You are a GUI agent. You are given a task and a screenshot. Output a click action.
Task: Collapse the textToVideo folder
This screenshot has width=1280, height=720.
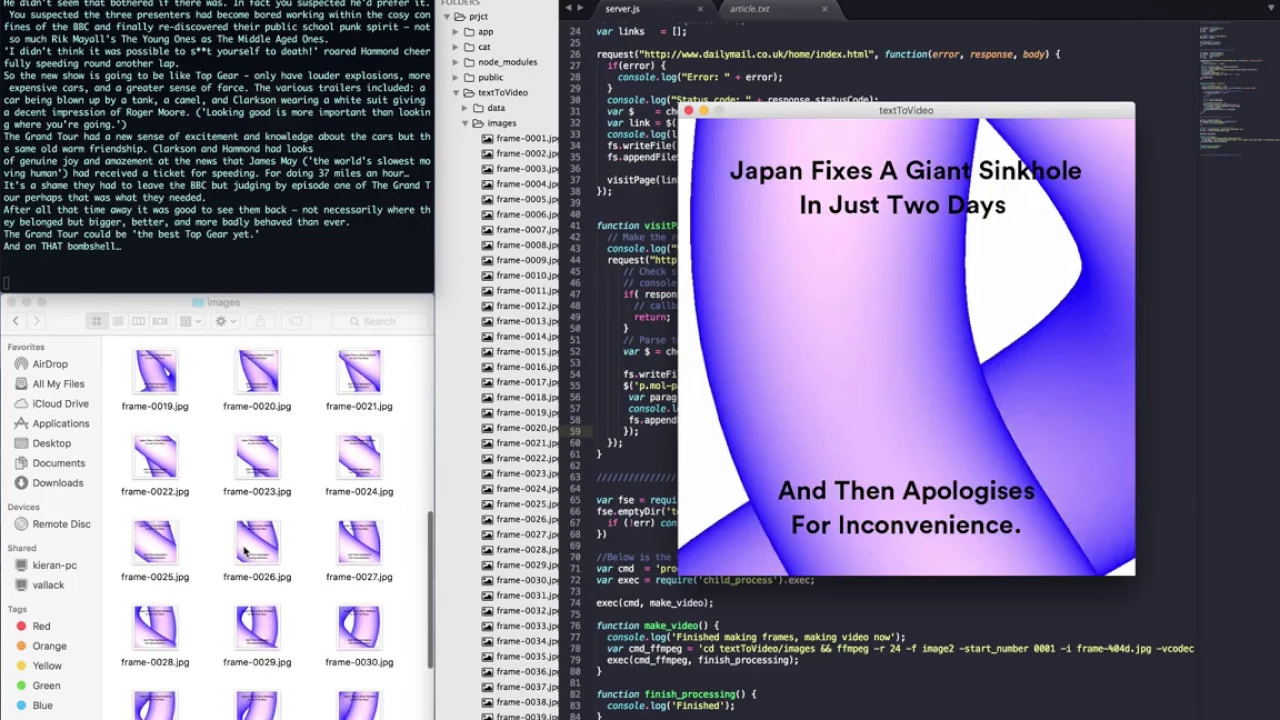[x=456, y=93]
